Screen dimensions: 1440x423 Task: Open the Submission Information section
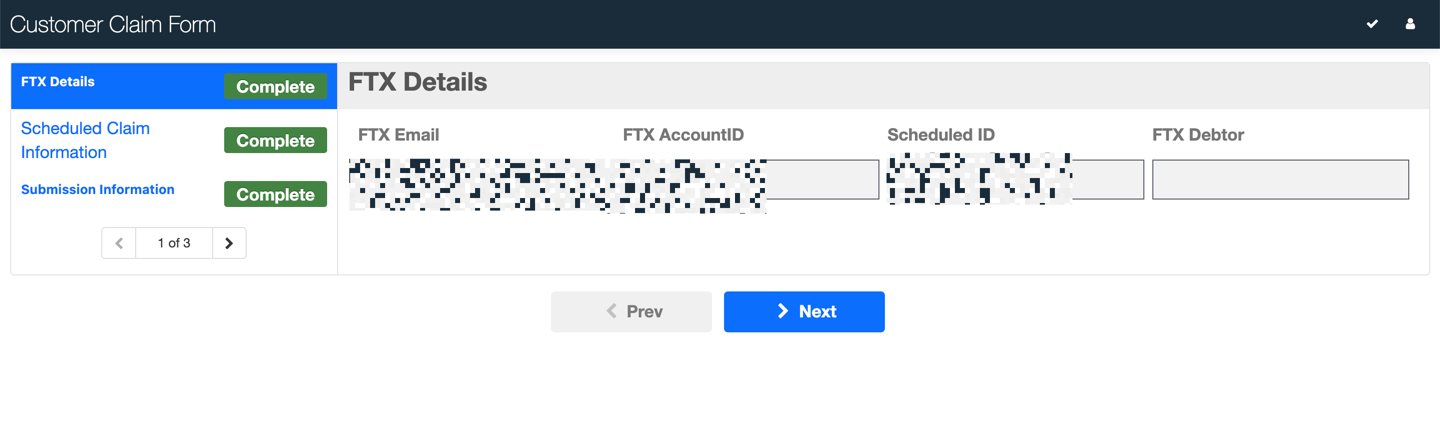98,189
